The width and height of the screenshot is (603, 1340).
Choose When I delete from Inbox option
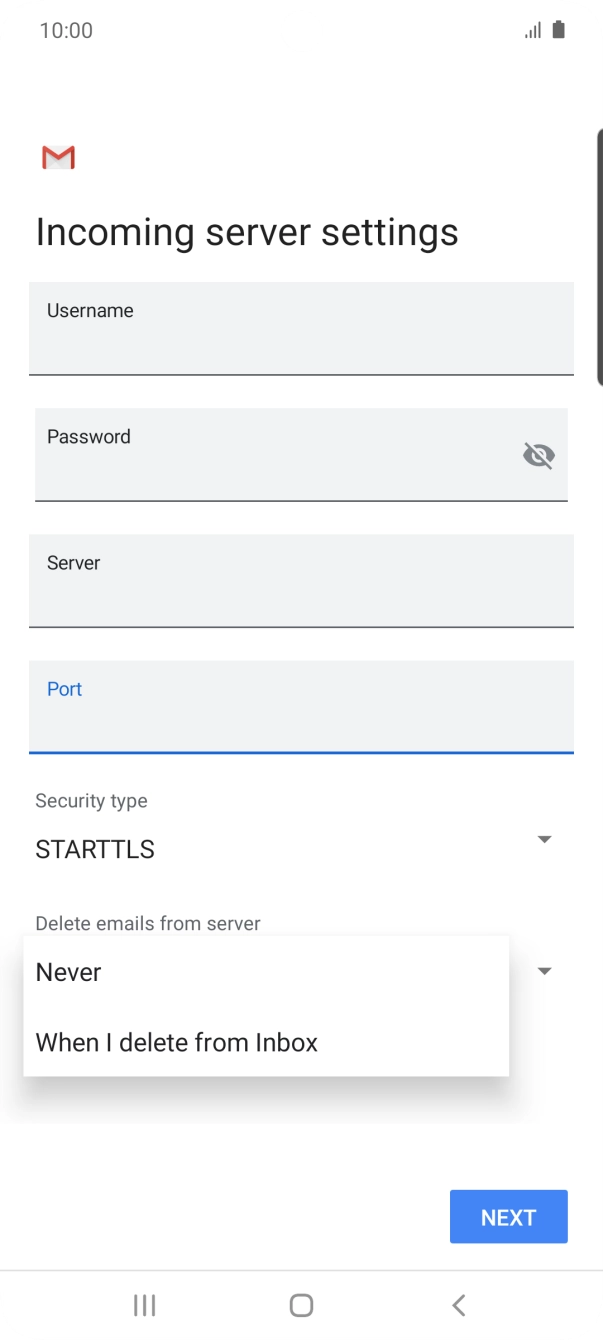(x=177, y=1042)
